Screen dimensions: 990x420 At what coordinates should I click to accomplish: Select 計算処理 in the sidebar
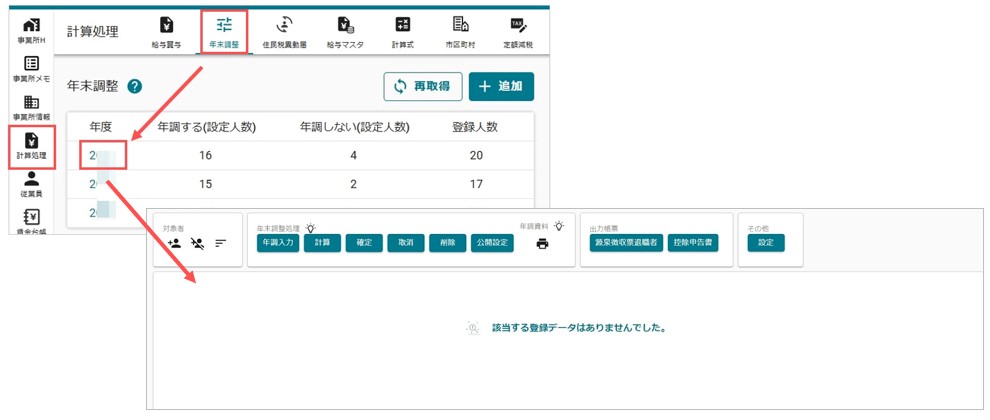pos(32,147)
